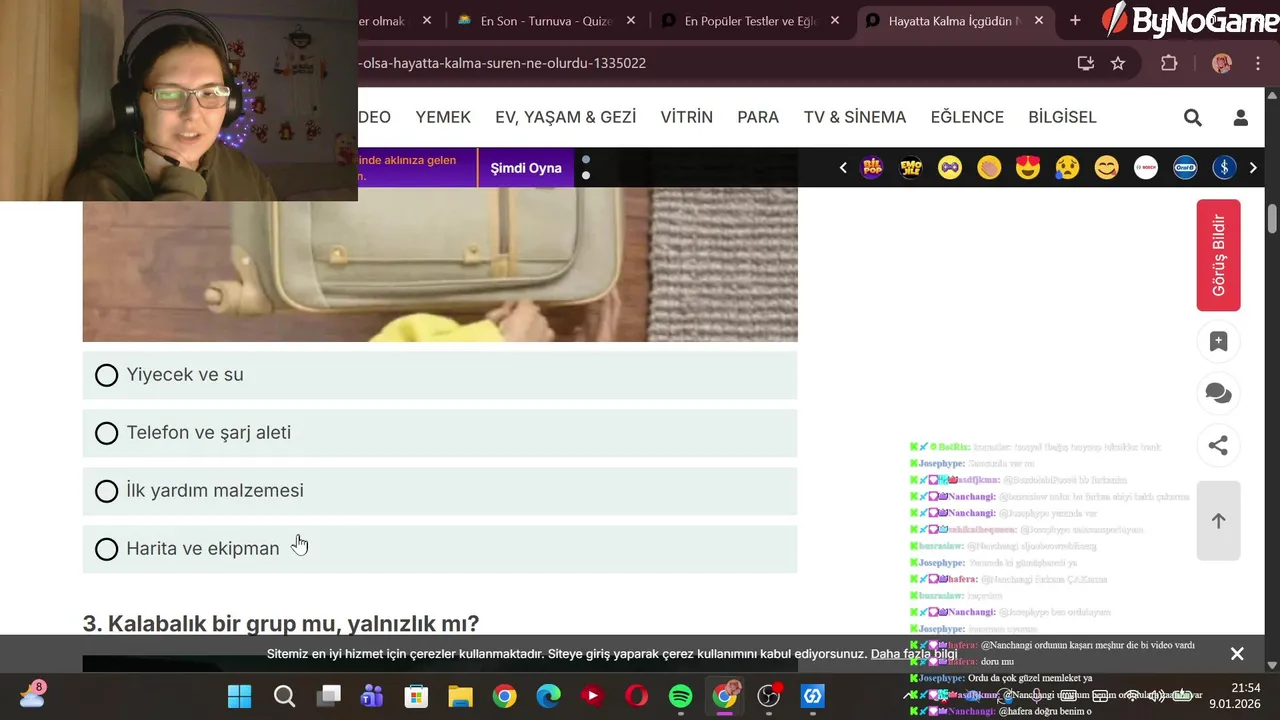Open Microsoft Store from the taskbar
The width and height of the screenshot is (1280, 720).
tap(416, 696)
